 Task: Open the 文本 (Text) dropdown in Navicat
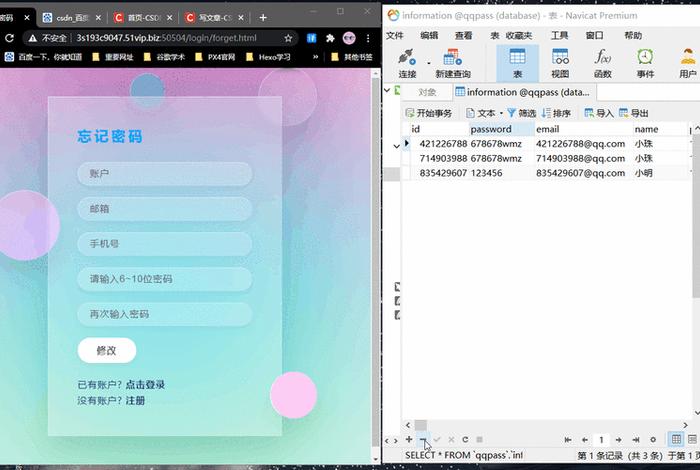click(484, 113)
